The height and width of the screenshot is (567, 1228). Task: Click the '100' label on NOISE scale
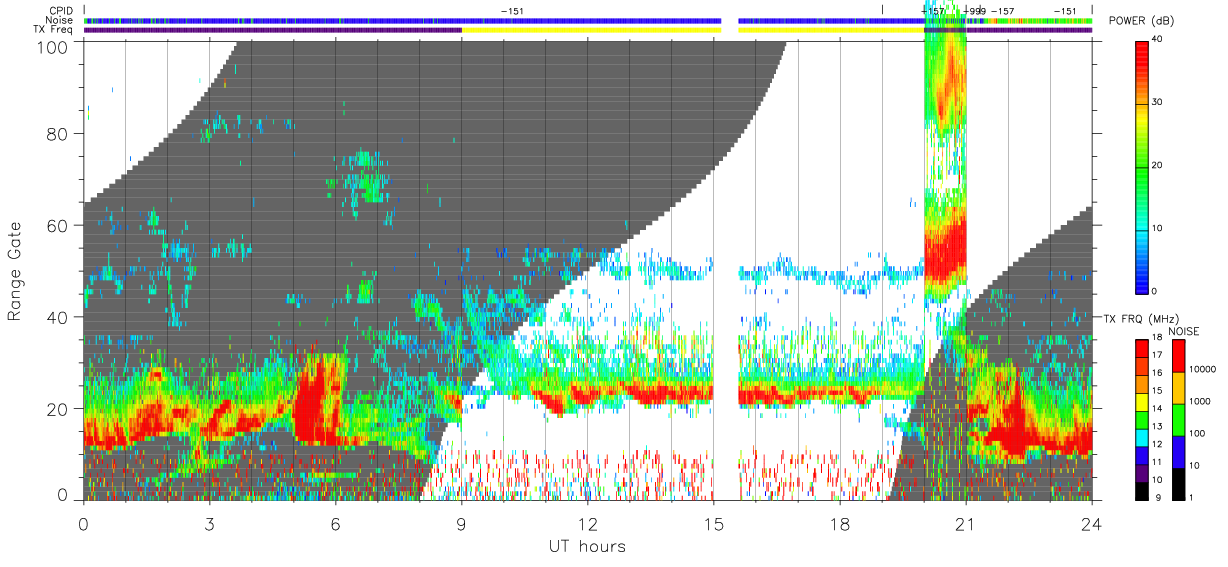click(1197, 434)
